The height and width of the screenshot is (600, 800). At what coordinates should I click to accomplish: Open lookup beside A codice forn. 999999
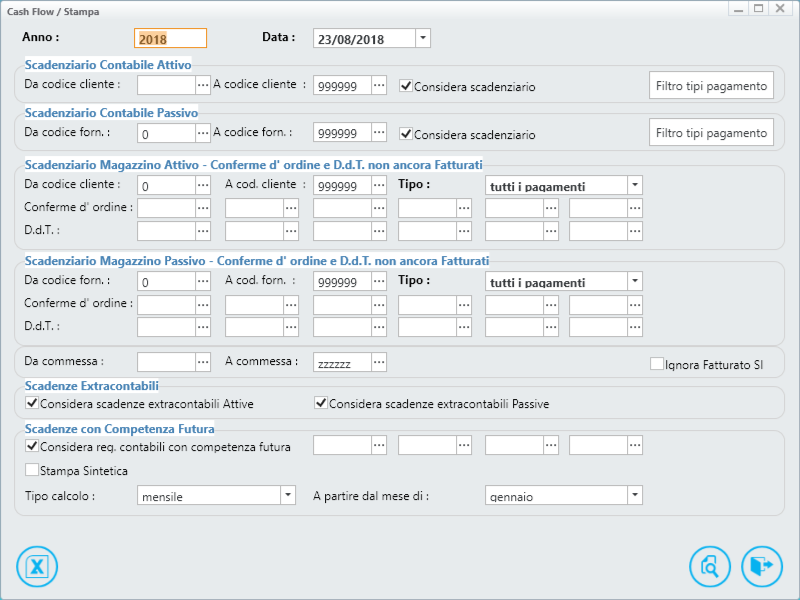[379, 133]
